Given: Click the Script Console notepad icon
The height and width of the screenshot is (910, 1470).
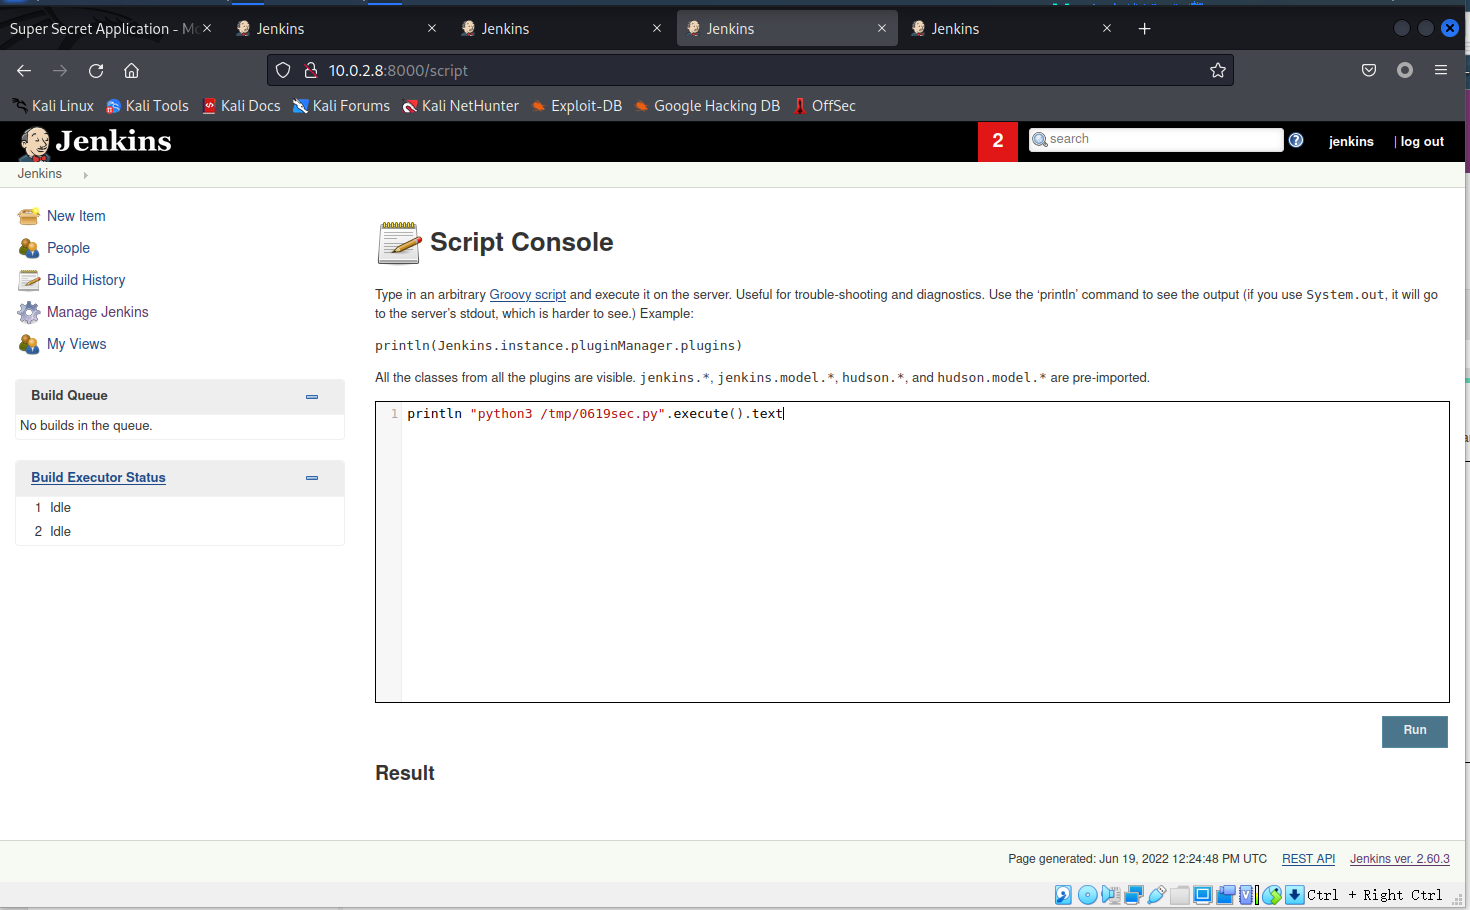Looking at the screenshot, I should (399, 243).
